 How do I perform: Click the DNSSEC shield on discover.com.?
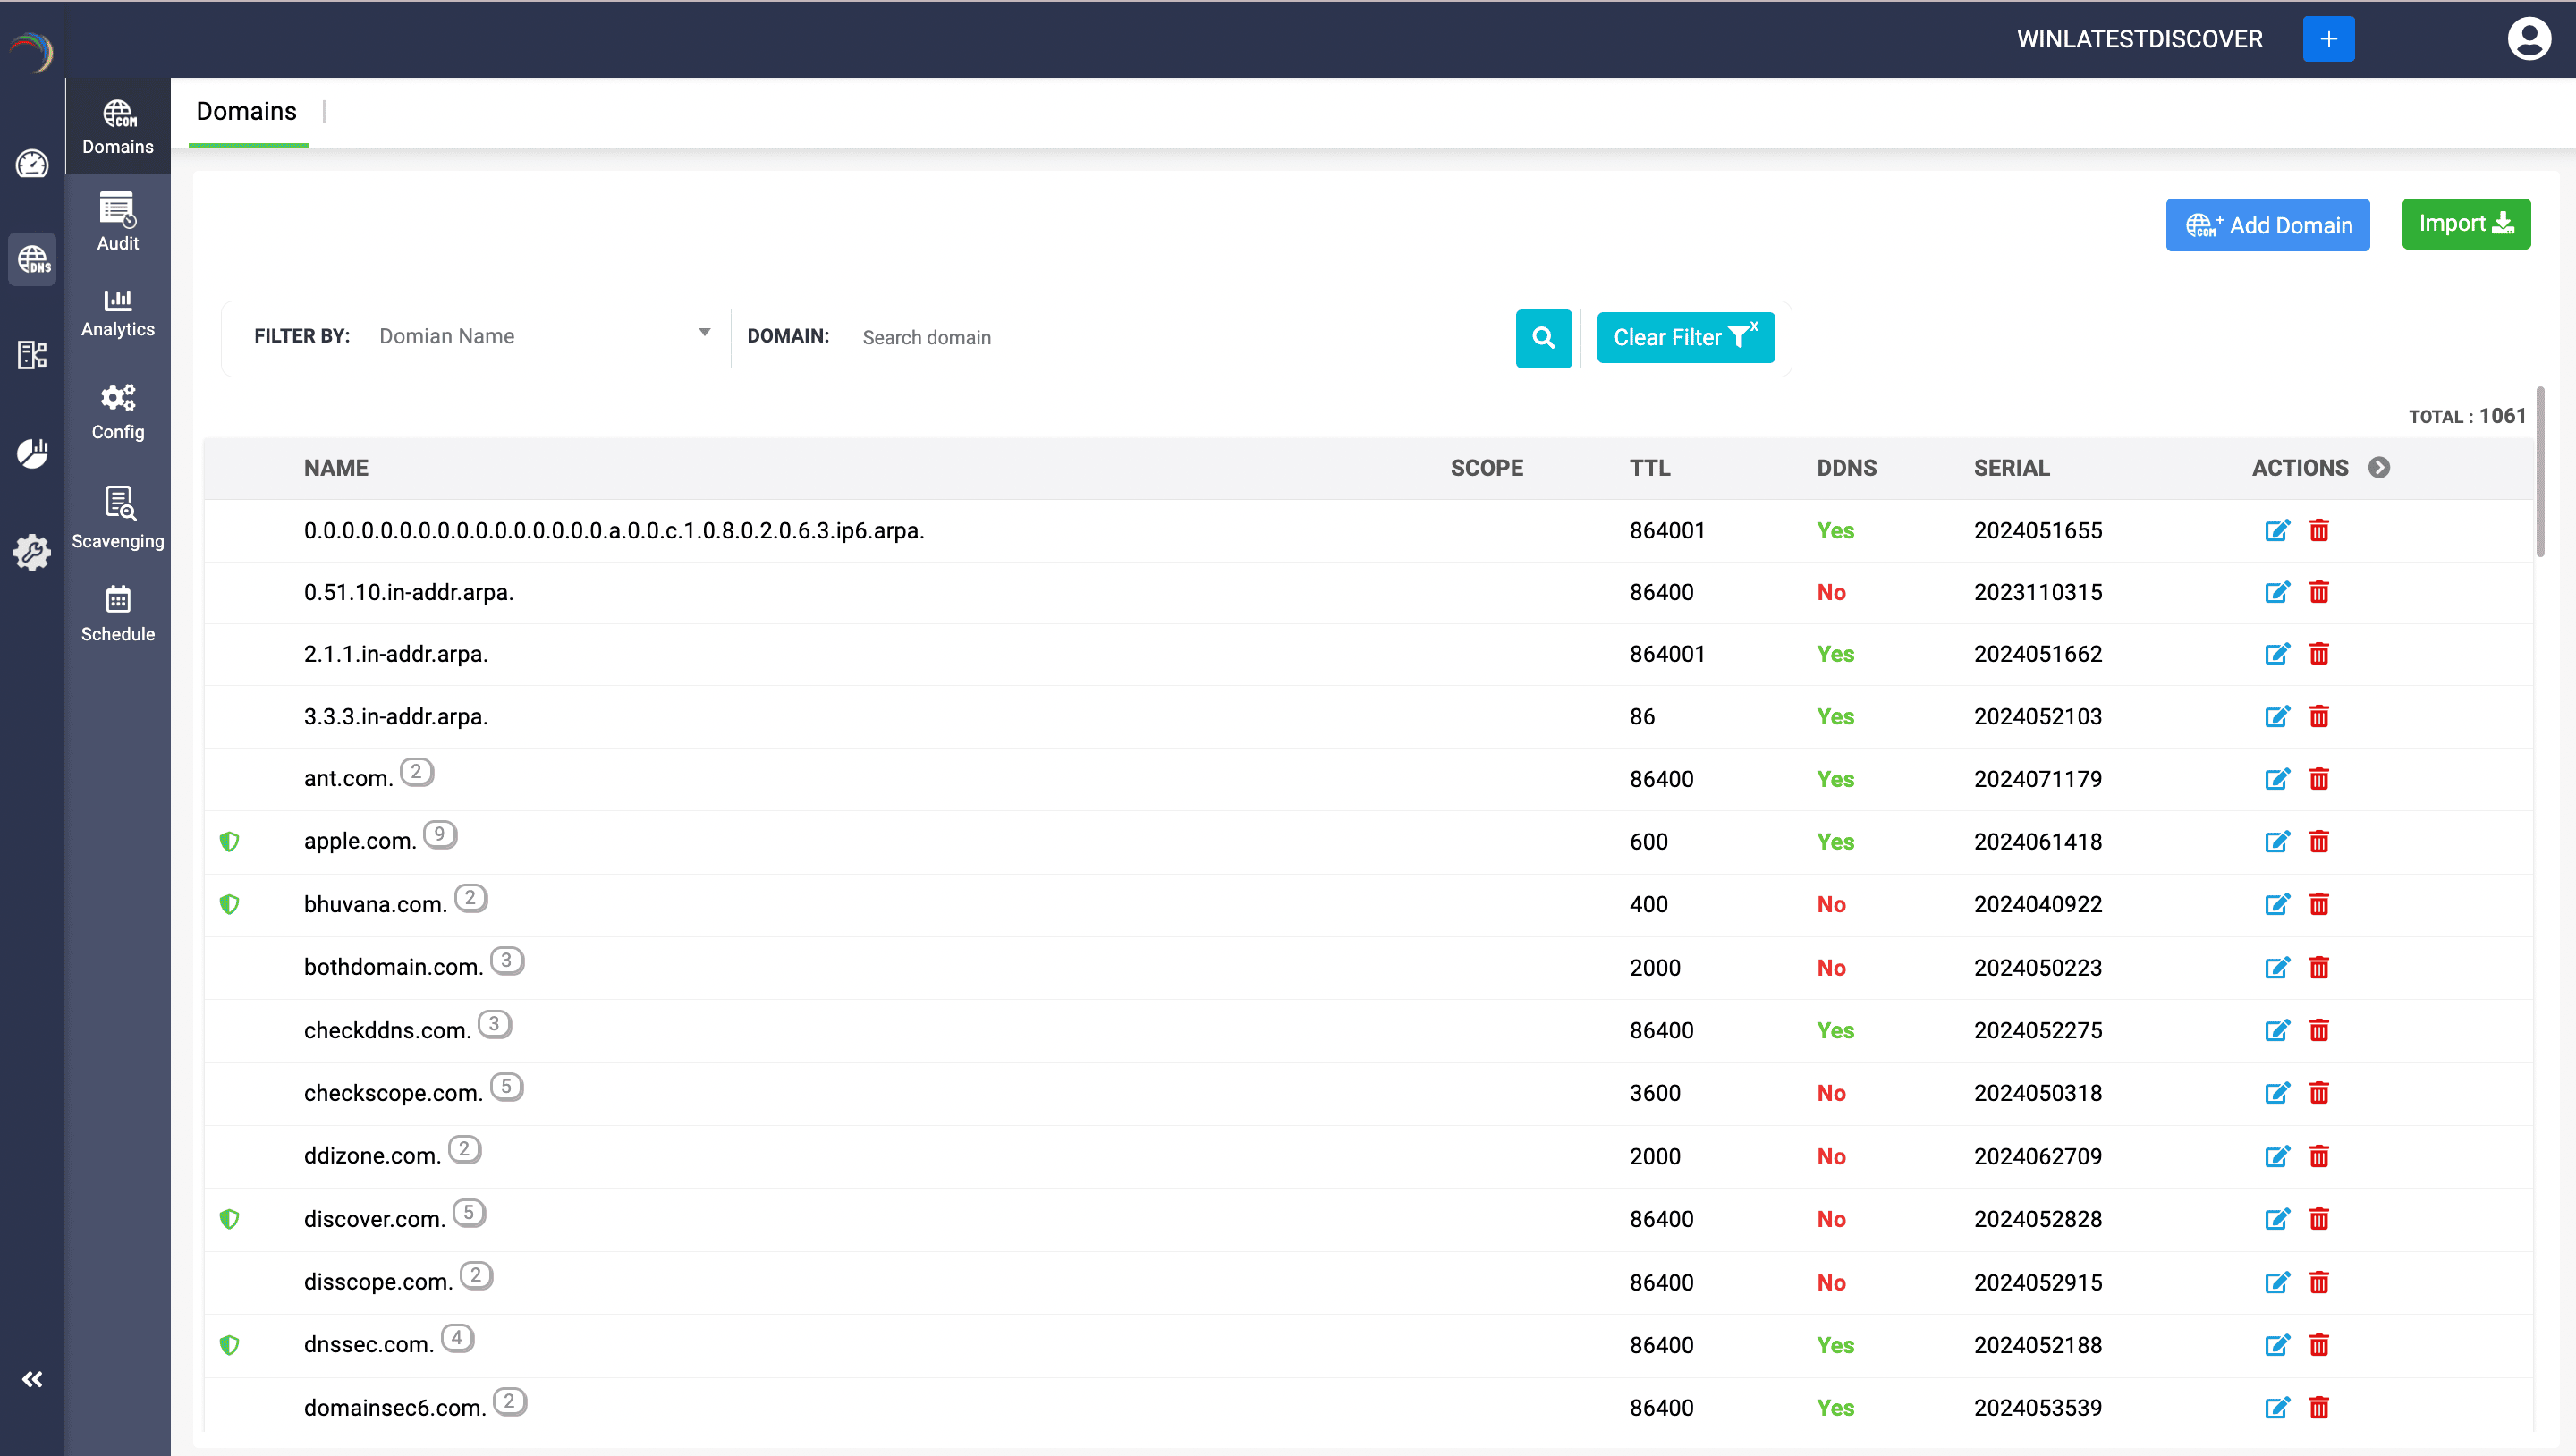click(x=229, y=1219)
